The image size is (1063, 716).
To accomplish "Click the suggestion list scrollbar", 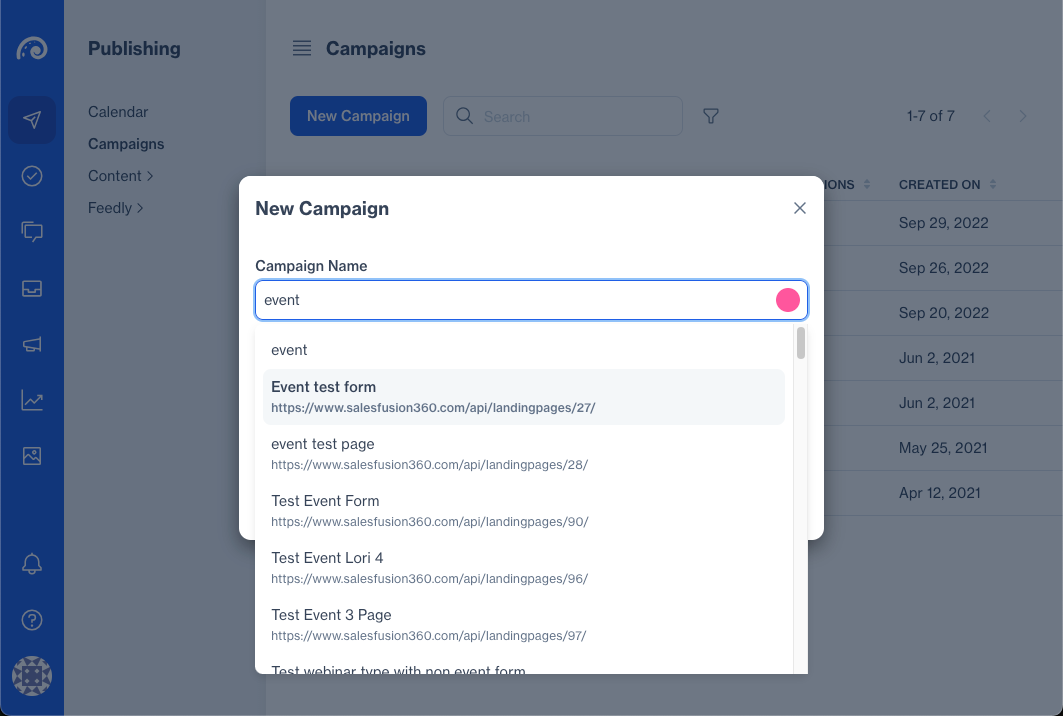I will (801, 343).
